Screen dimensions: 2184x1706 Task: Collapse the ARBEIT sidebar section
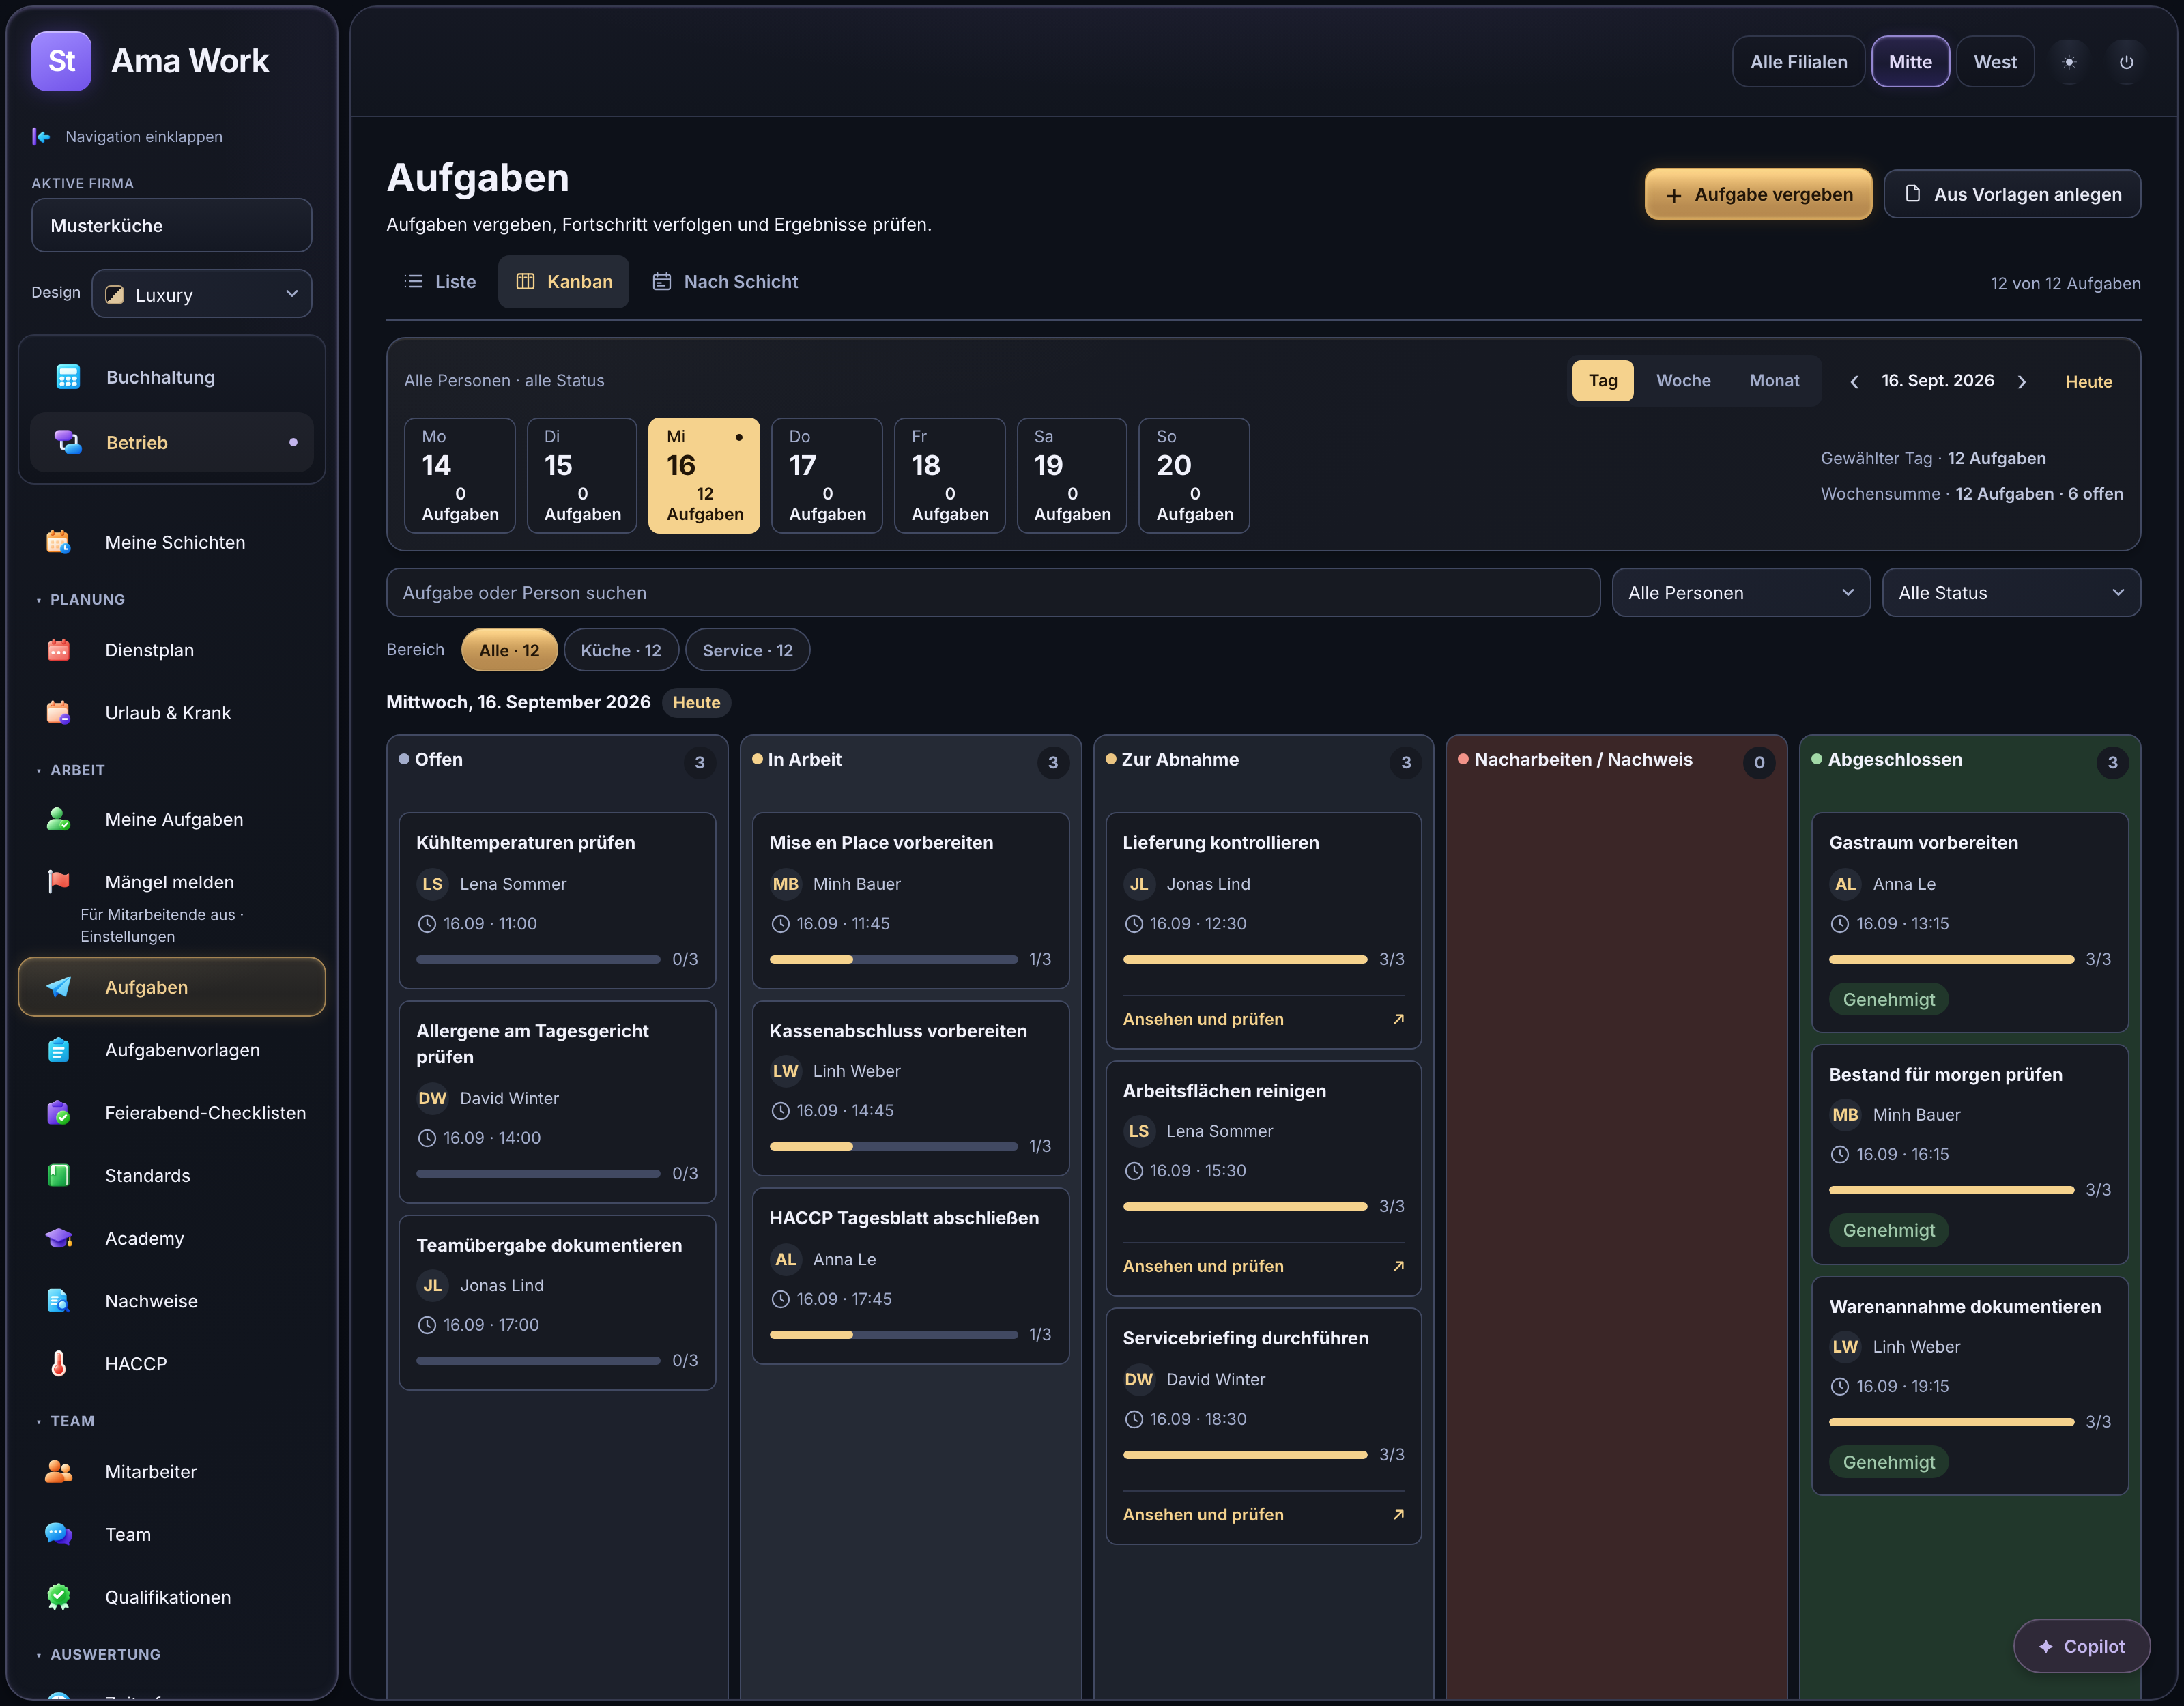pyautogui.click(x=70, y=770)
